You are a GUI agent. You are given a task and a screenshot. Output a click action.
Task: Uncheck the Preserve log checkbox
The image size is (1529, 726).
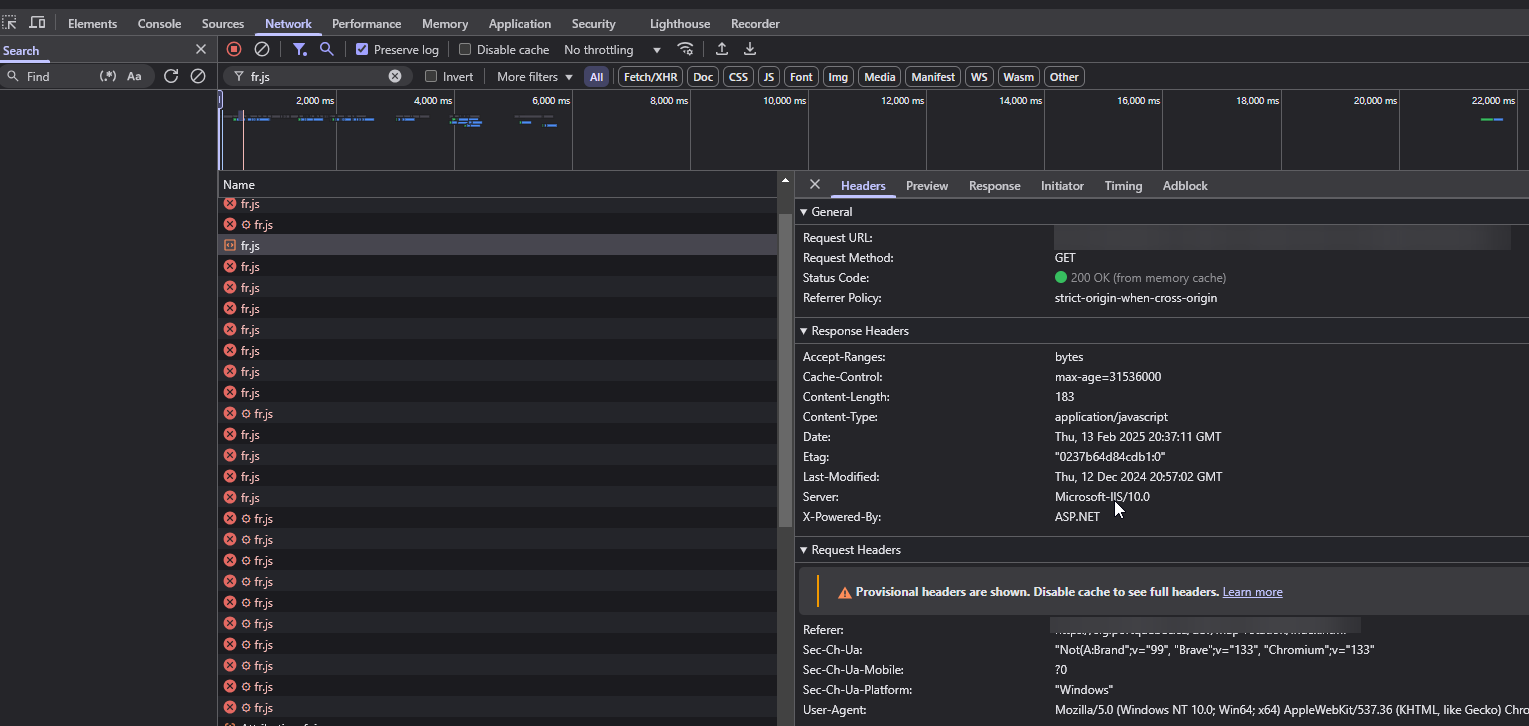coord(361,48)
